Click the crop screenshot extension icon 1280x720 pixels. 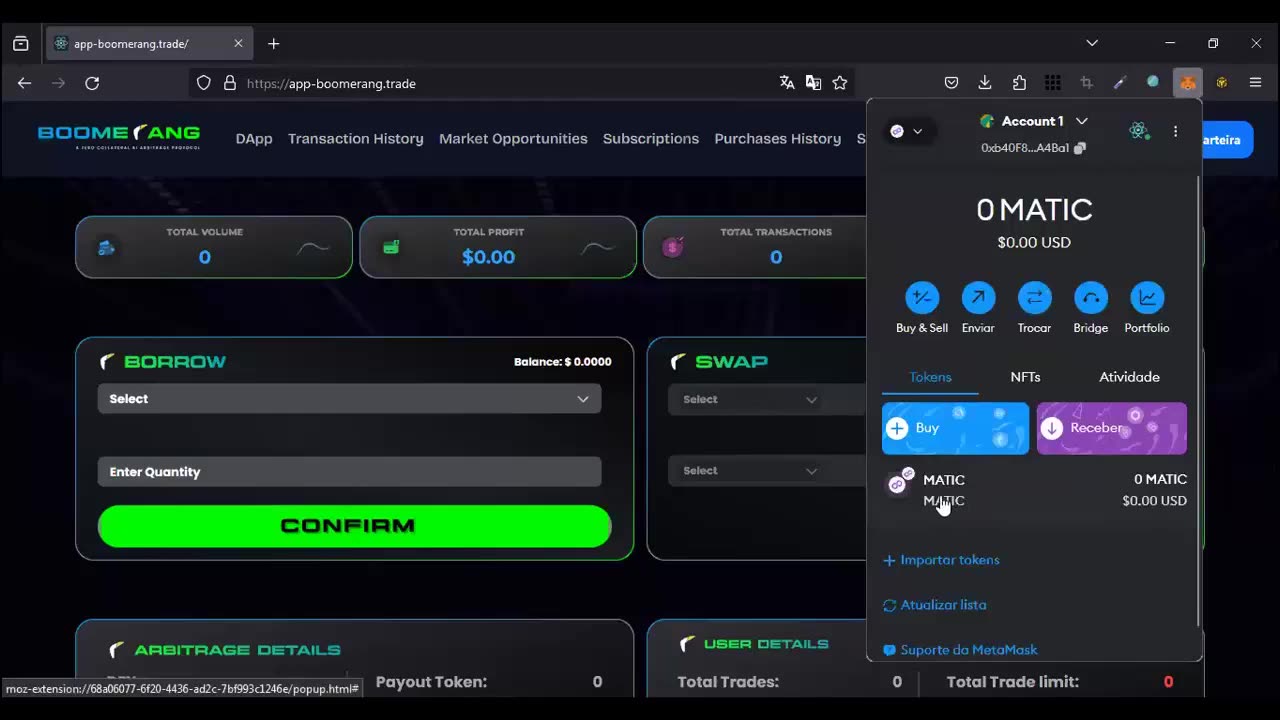point(1086,83)
